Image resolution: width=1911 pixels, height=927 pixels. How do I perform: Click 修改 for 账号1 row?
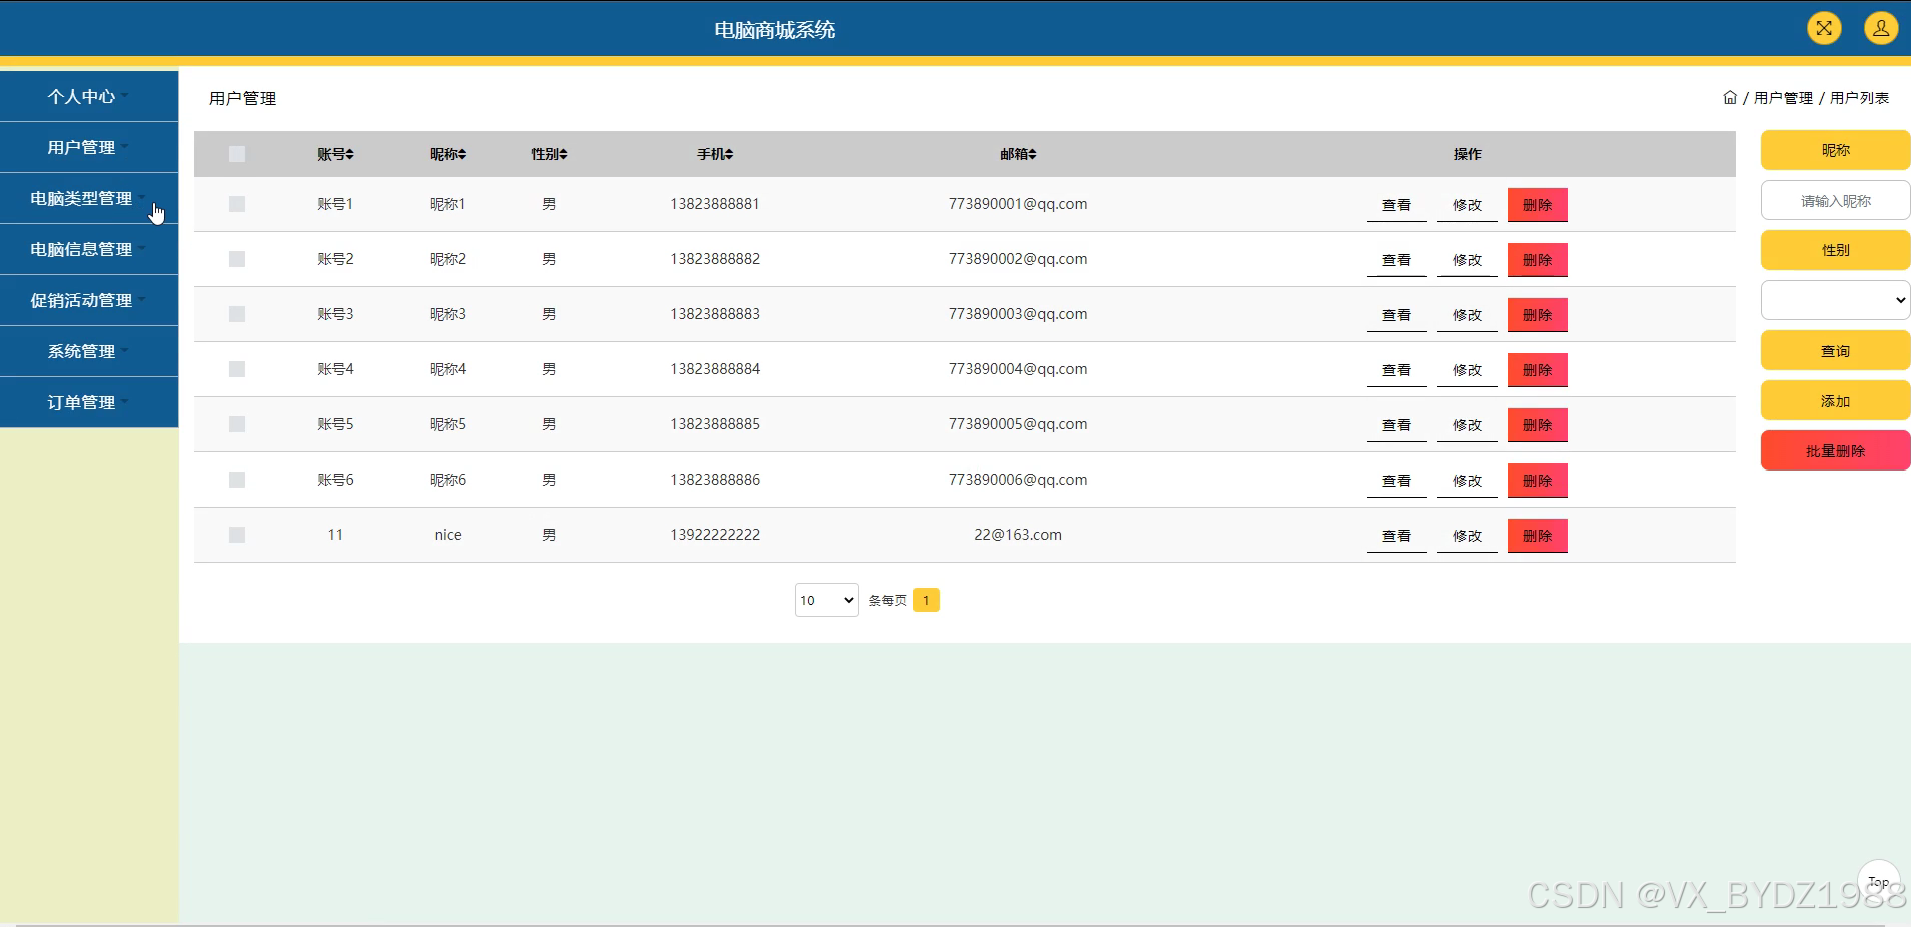tap(1467, 205)
